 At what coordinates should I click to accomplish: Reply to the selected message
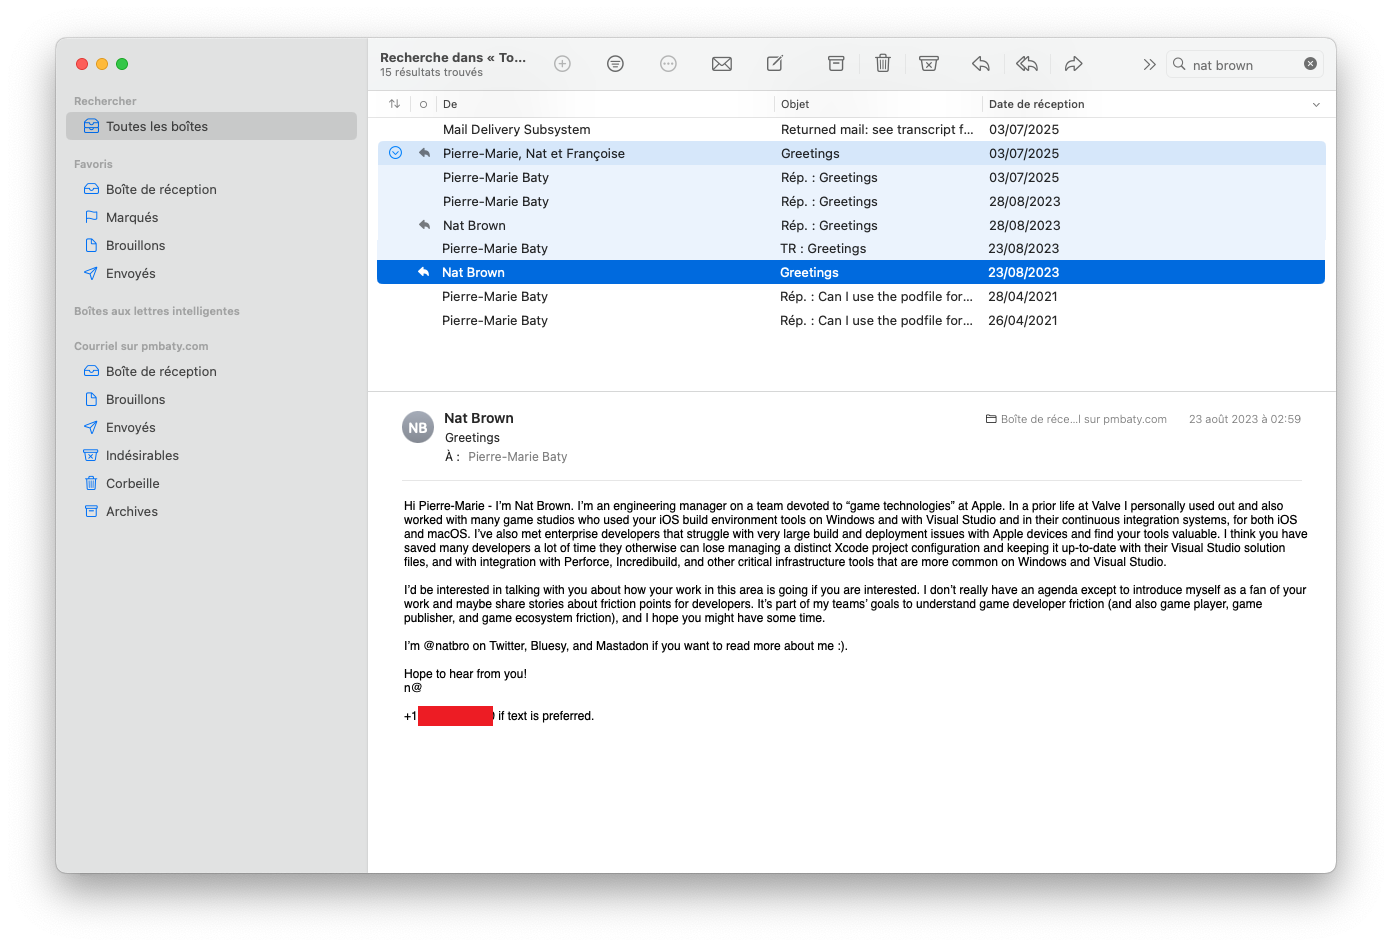click(x=980, y=64)
